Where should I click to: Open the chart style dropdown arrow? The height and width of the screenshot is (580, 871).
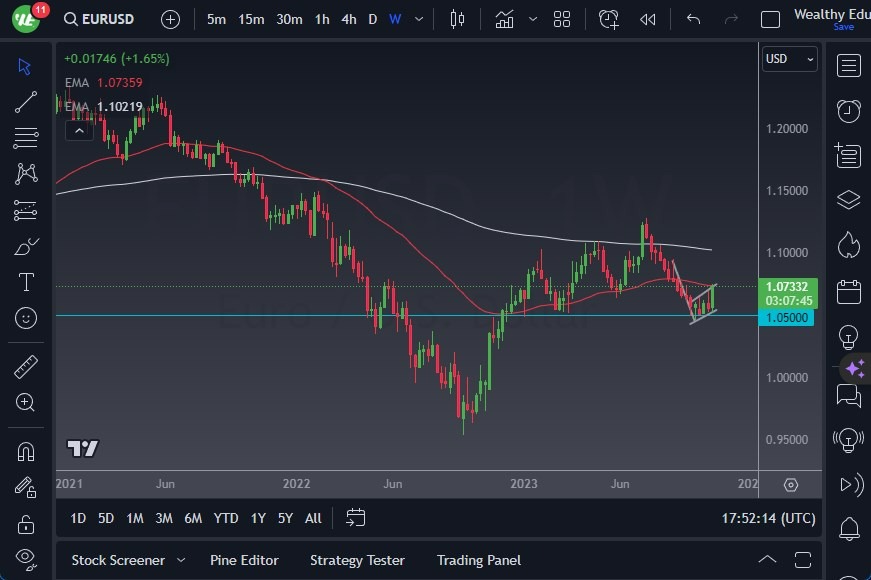pyautogui.click(x=533, y=18)
